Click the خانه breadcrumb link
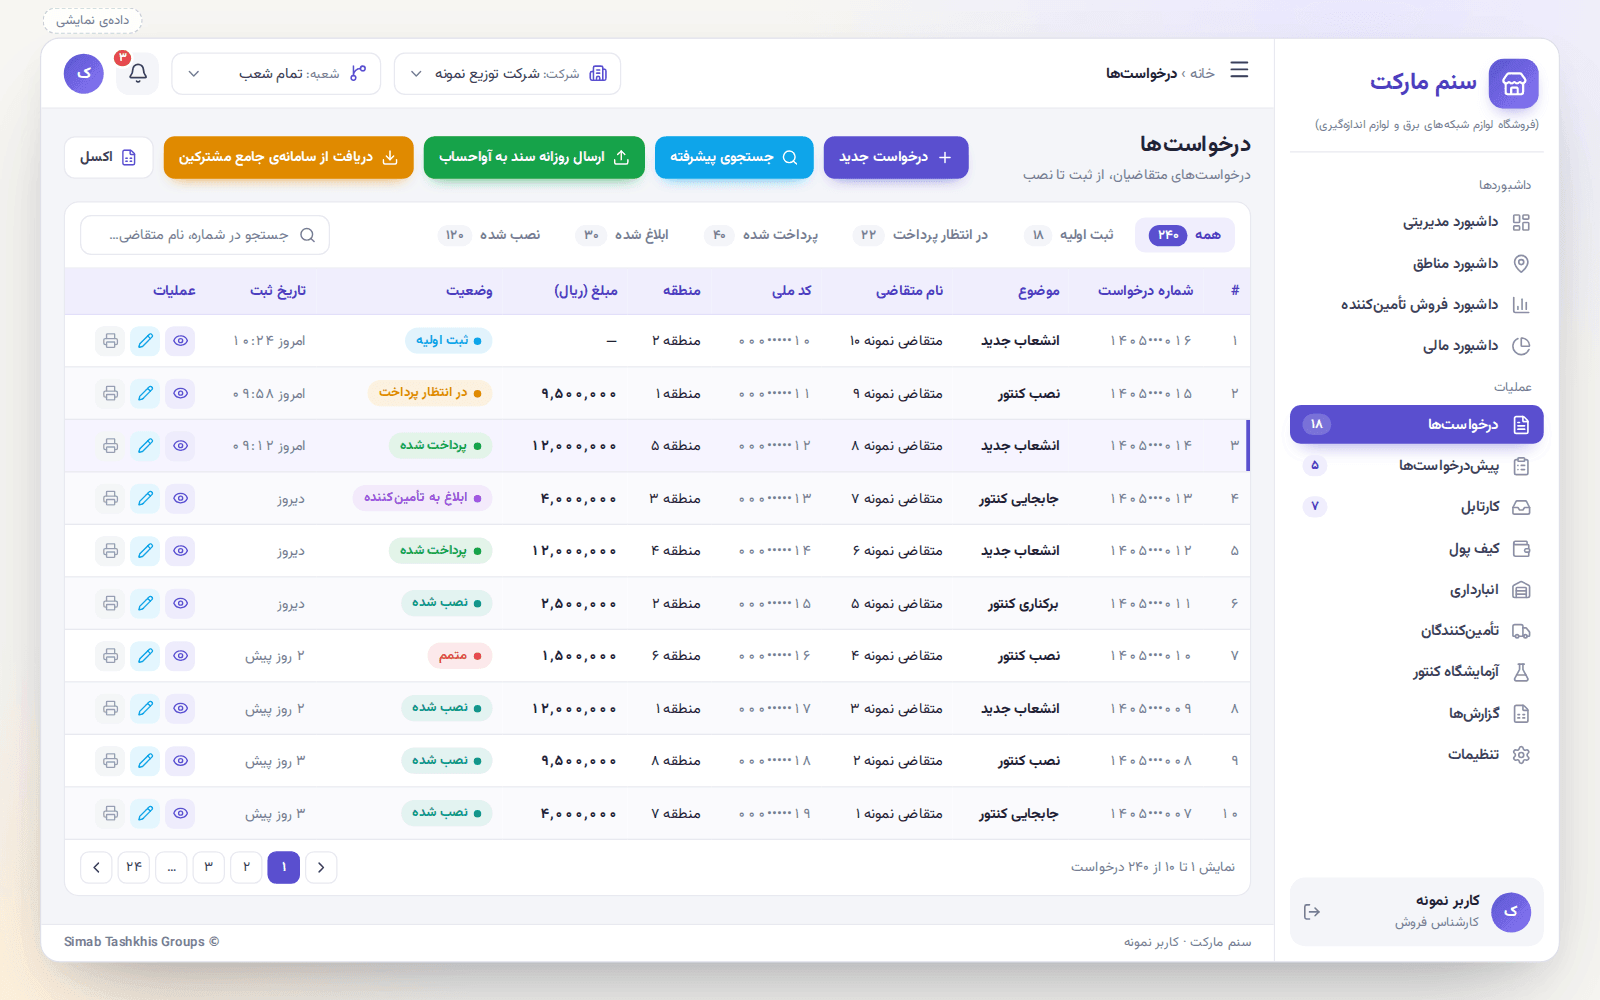The height and width of the screenshot is (1000, 1600). click(1202, 74)
